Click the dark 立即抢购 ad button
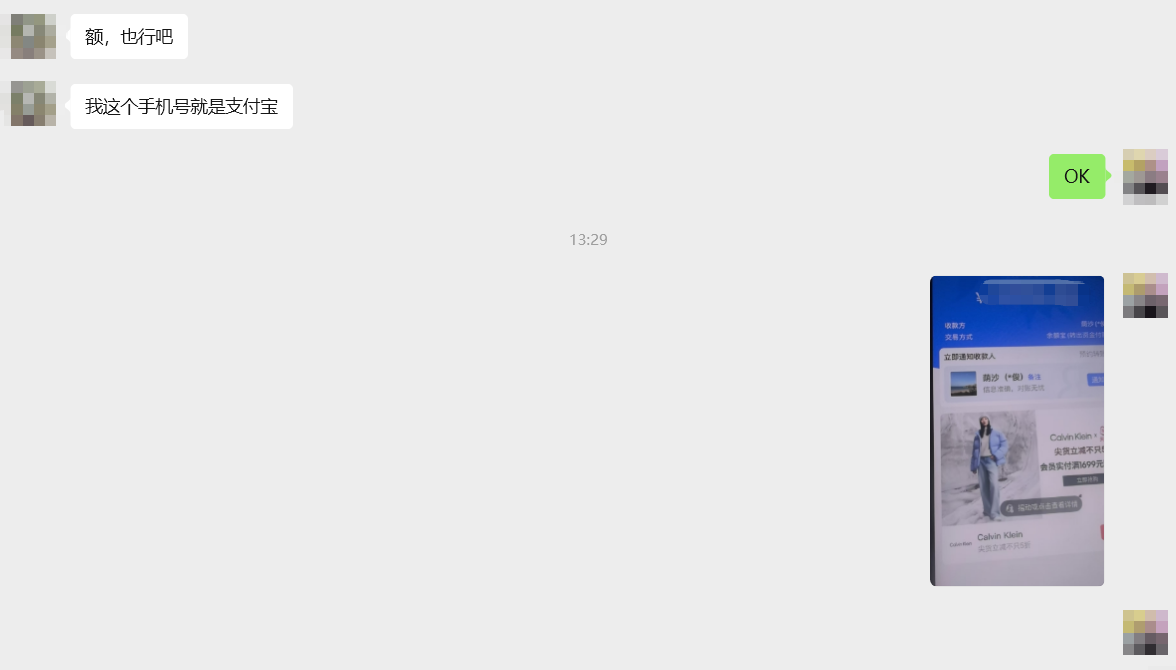The height and width of the screenshot is (670, 1176). click(x=1084, y=479)
